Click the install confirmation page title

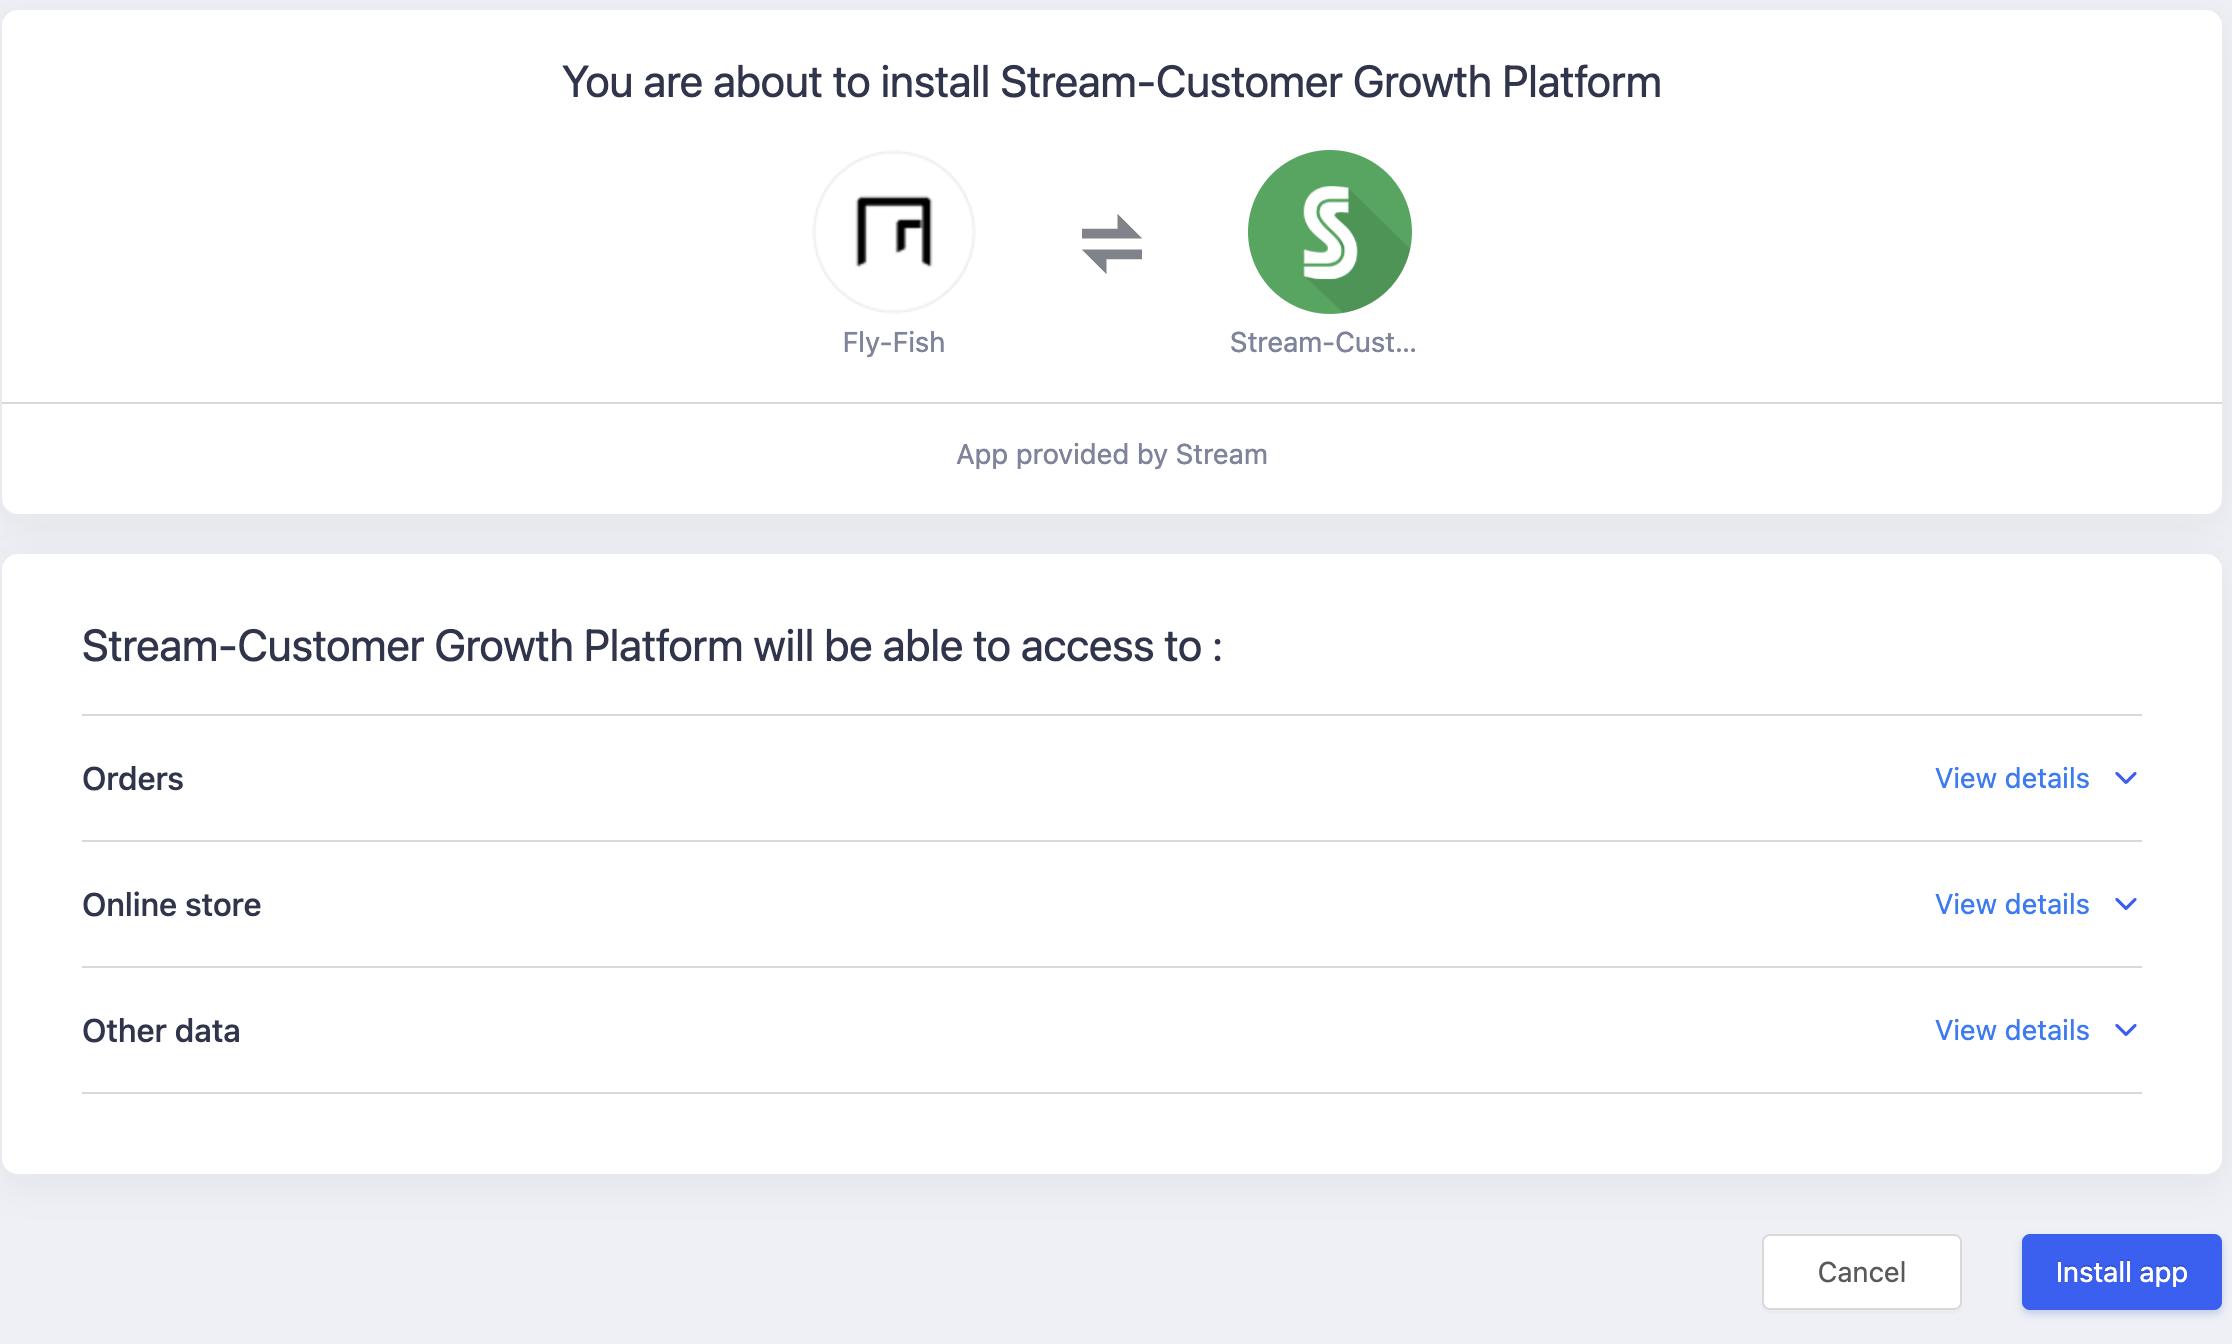1111,82
